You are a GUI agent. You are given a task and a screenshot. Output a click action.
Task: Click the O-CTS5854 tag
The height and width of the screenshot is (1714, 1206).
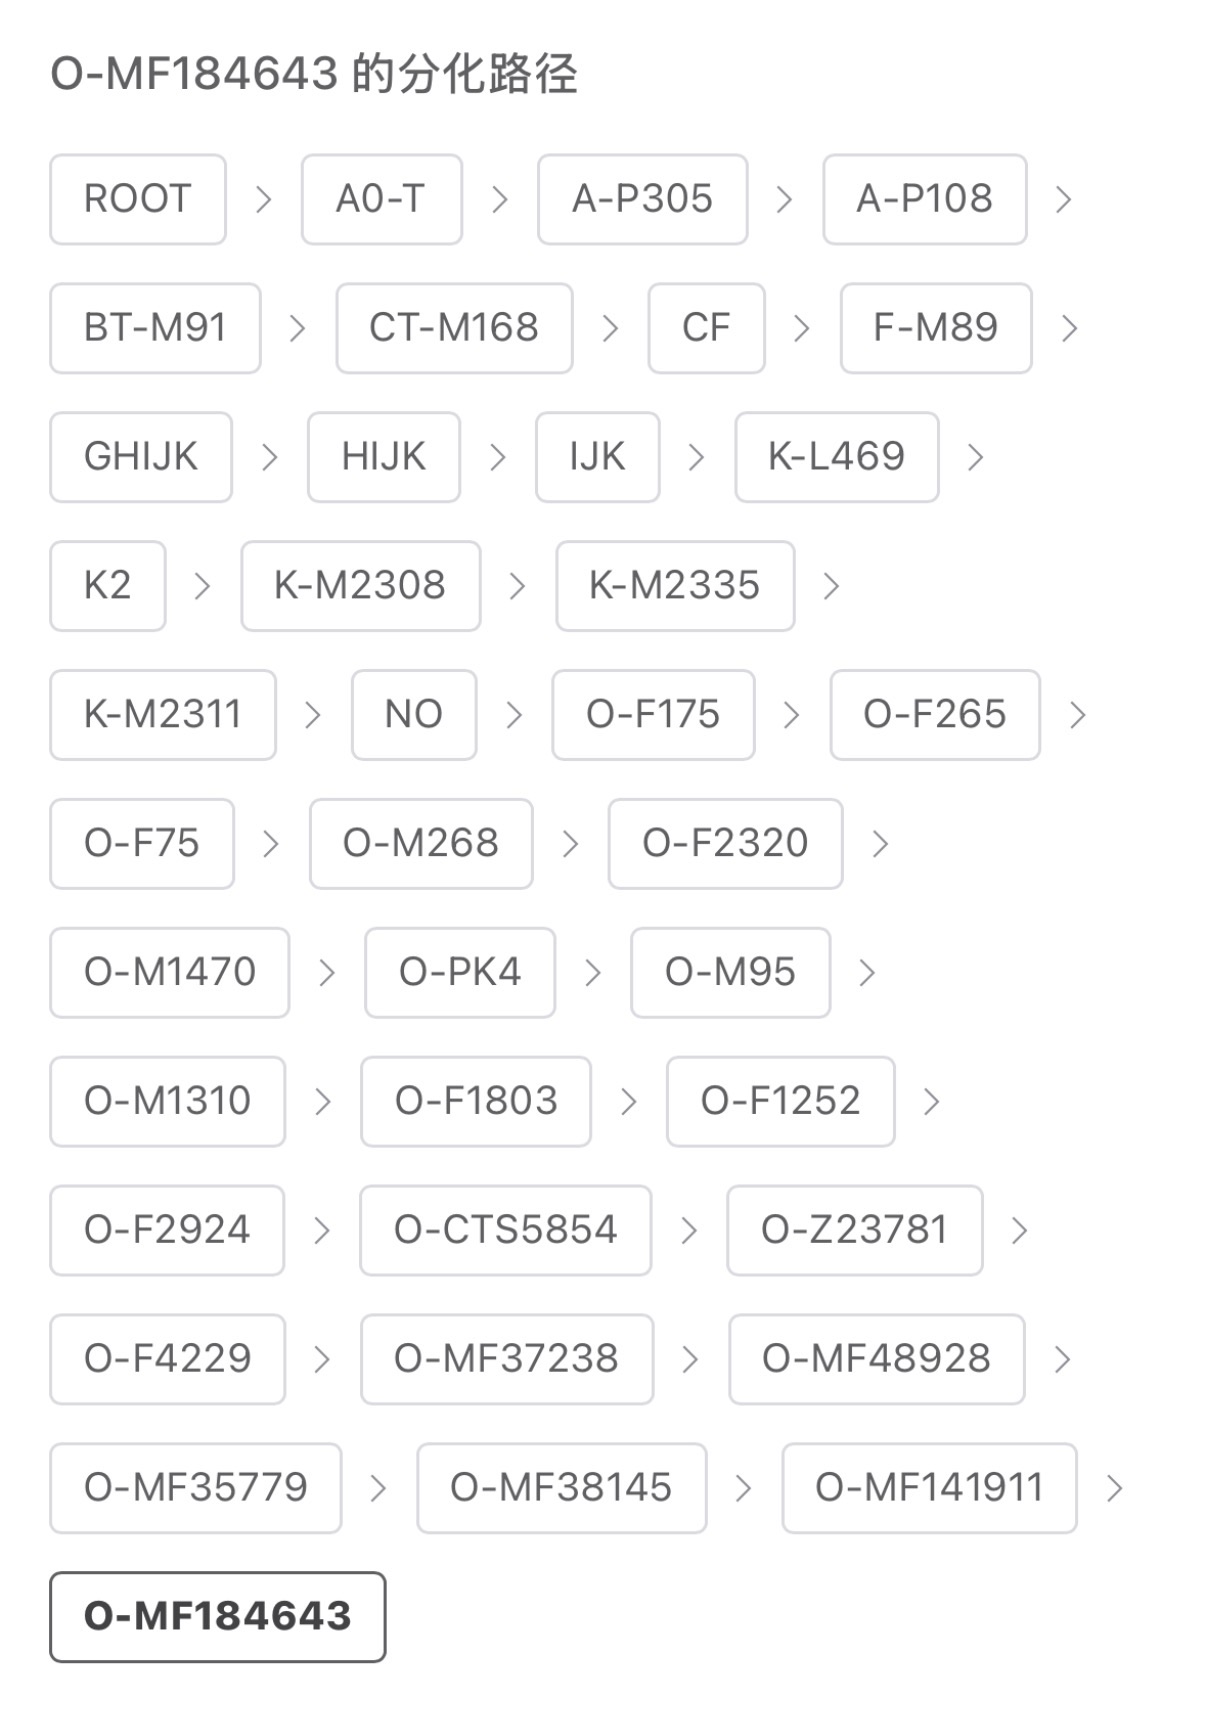(505, 1230)
